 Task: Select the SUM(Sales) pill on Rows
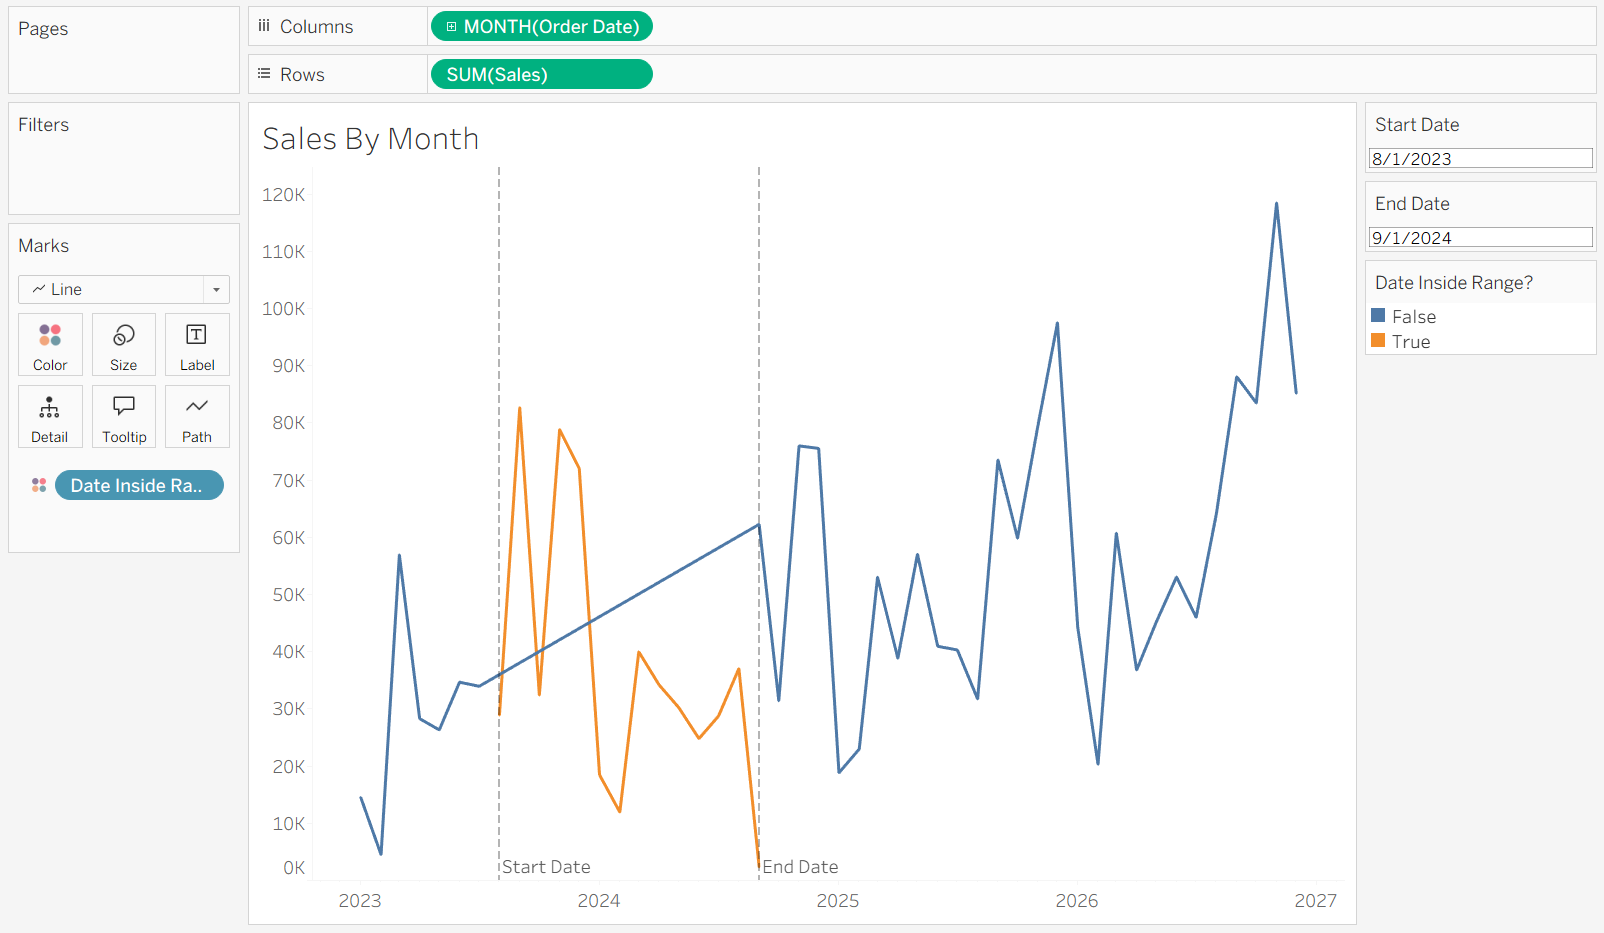(x=541, y=74)
